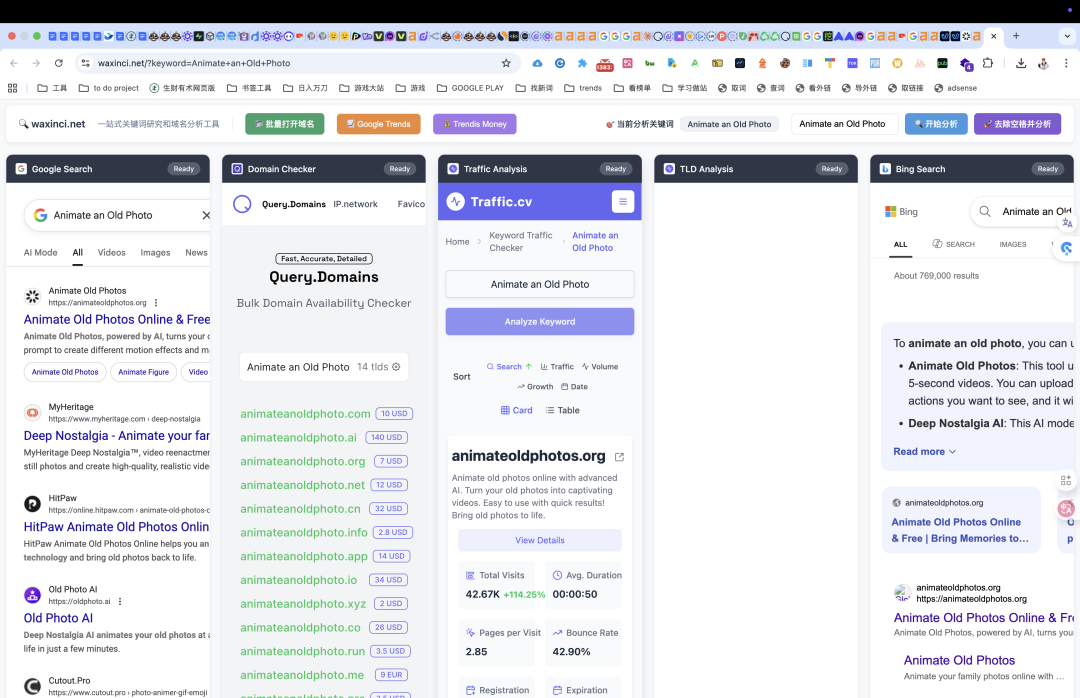Screen dimensions: 1080x698
Task: Open a new browser tab with plus
Action: [x=1016, y=36]
